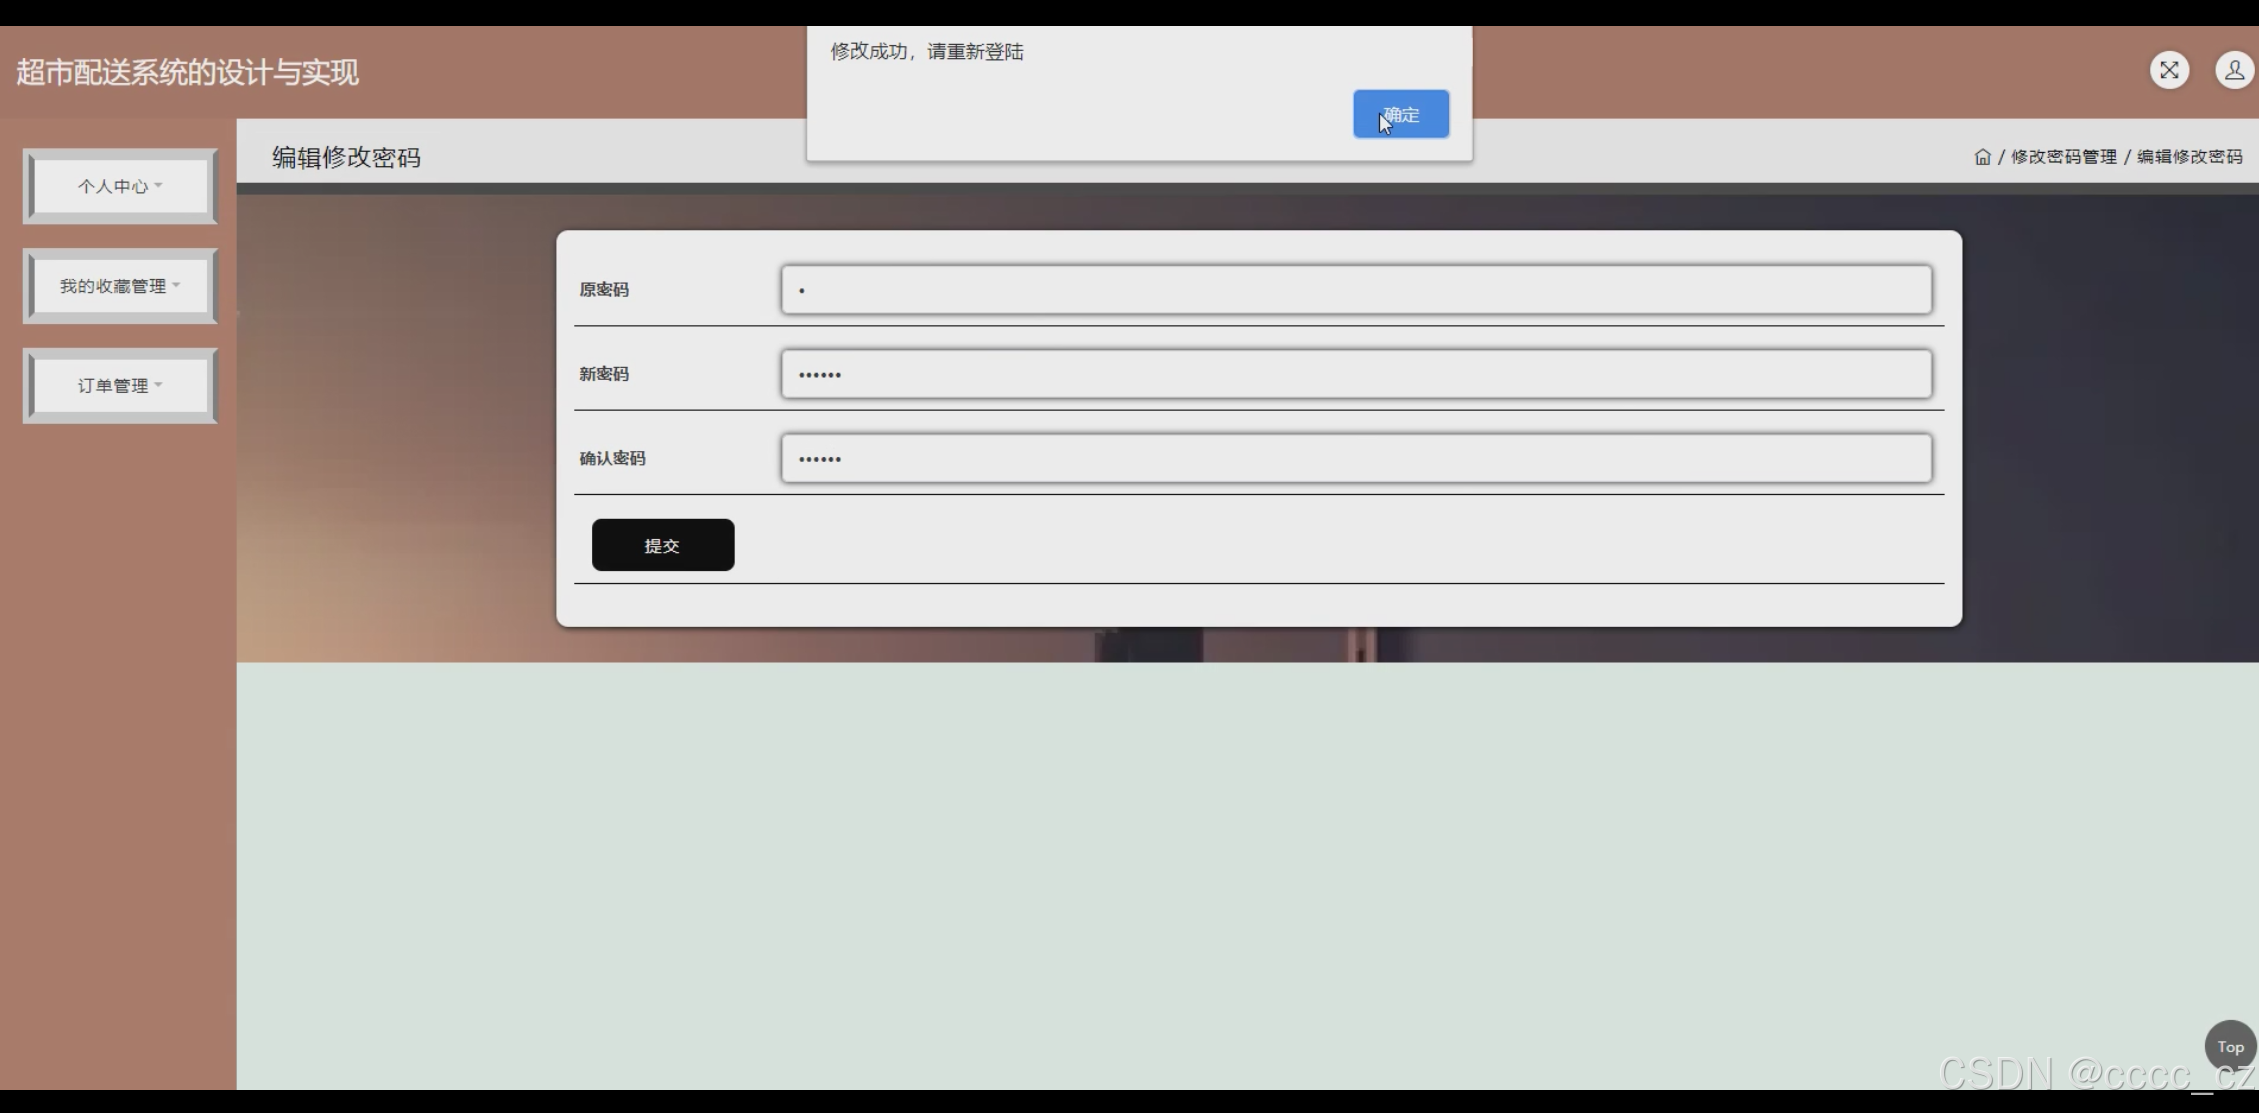2259x1113 pixels.
Task: Click the 新密码 field label
Action: coord(604,374)
